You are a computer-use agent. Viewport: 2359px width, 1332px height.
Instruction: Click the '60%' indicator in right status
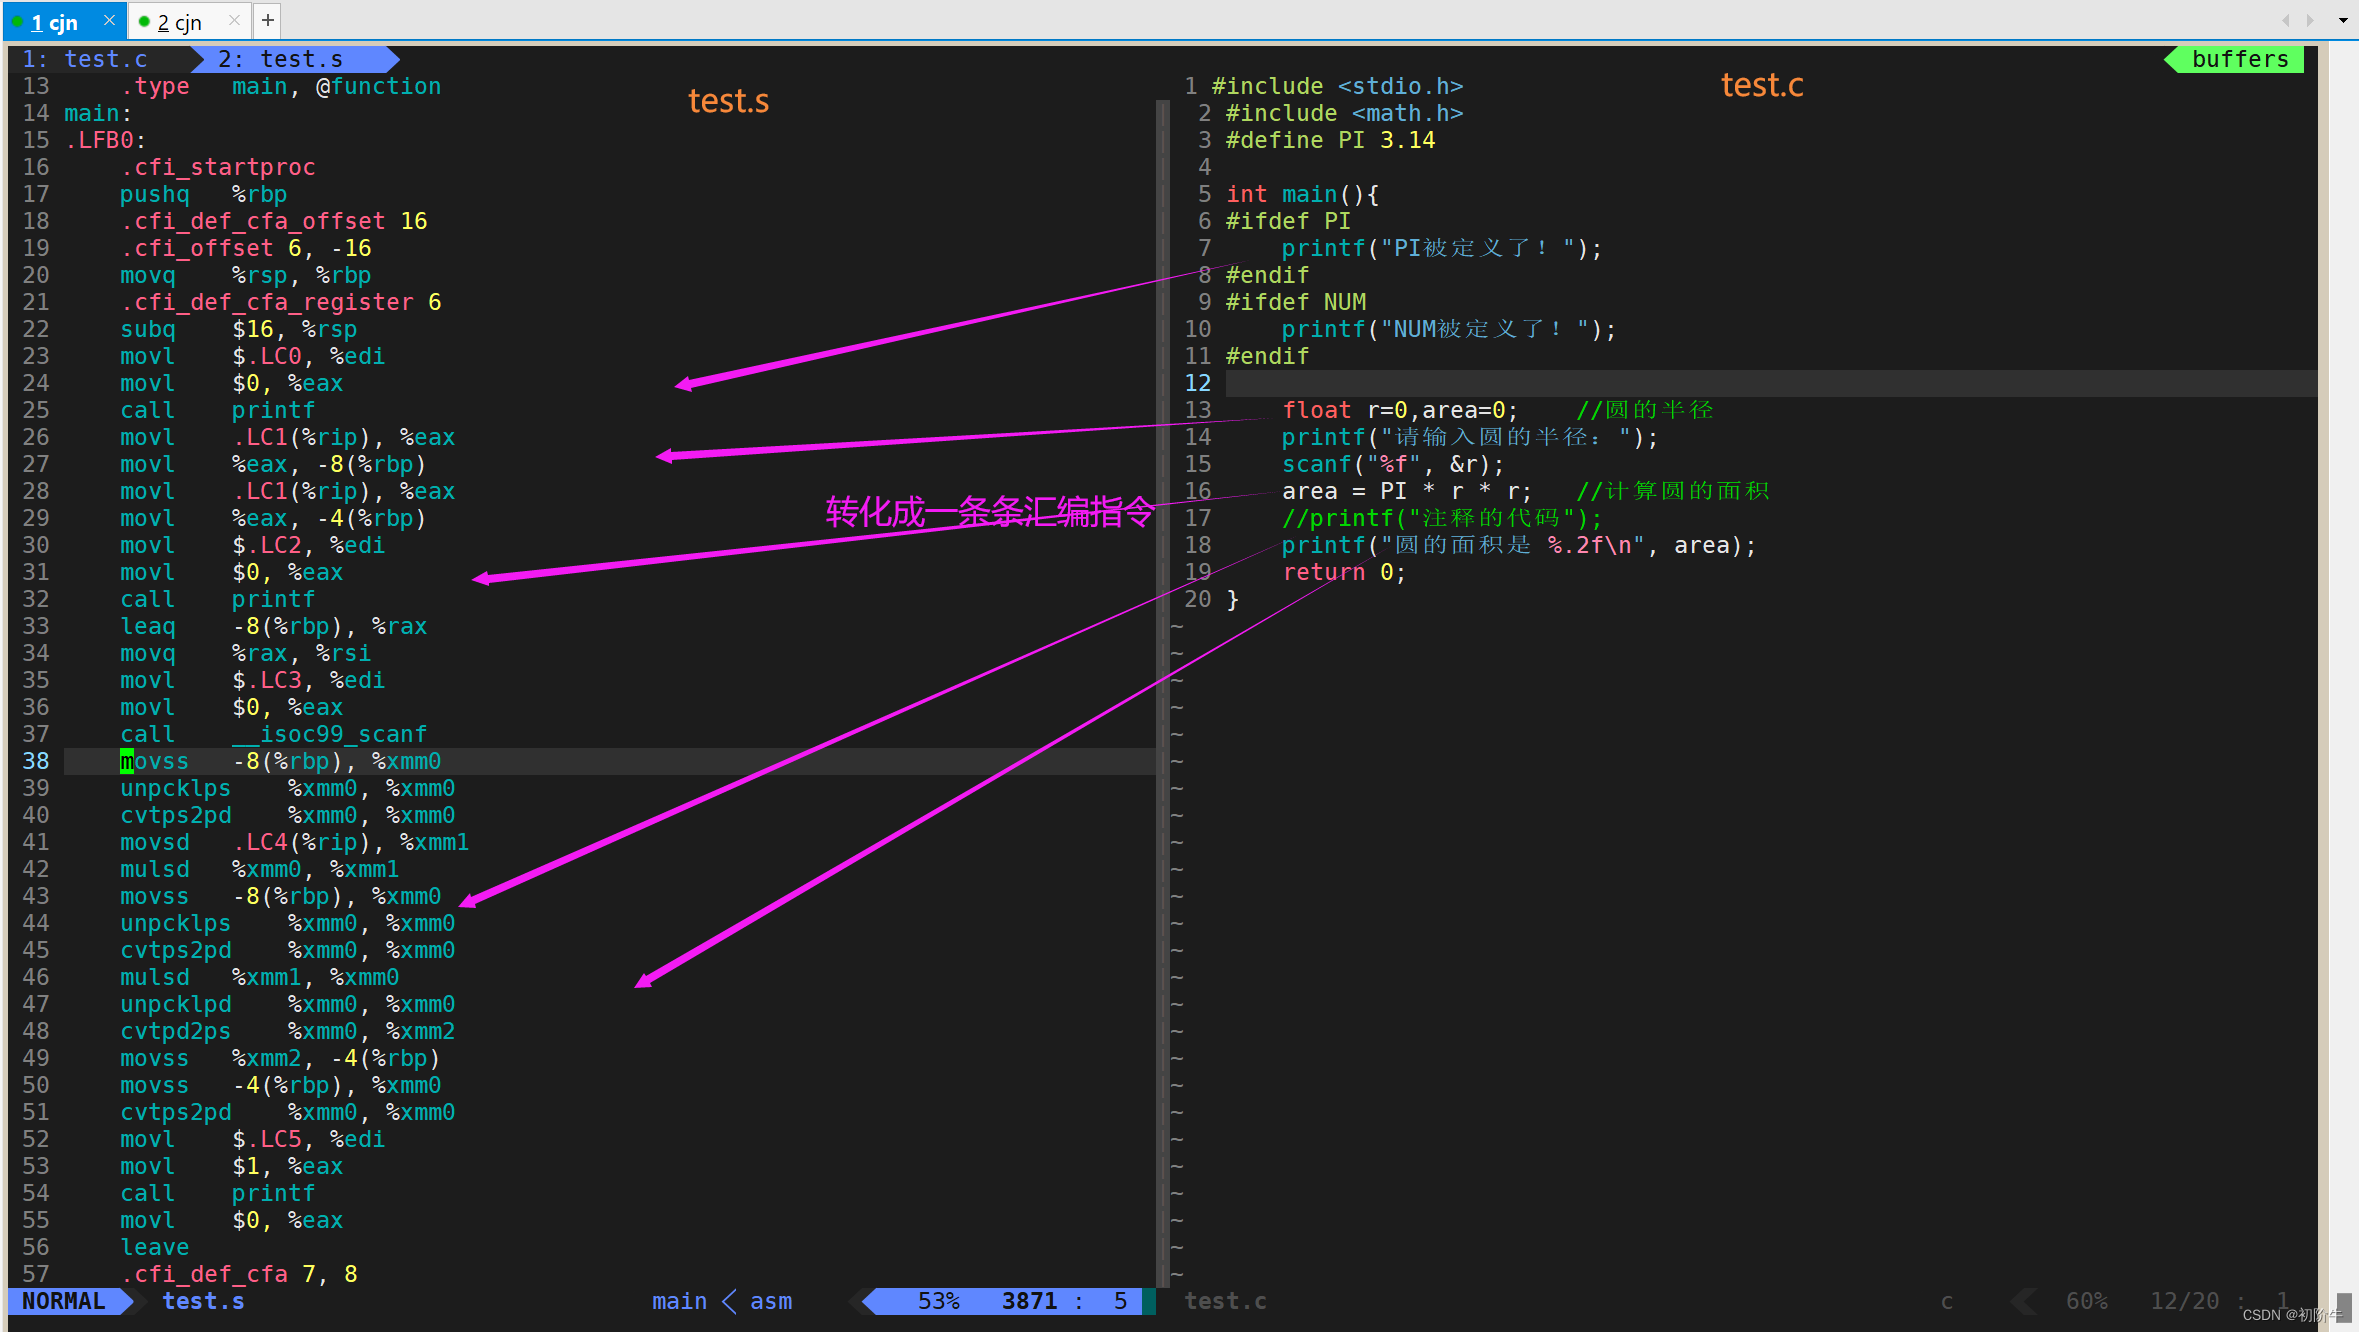point(2087,1301)
